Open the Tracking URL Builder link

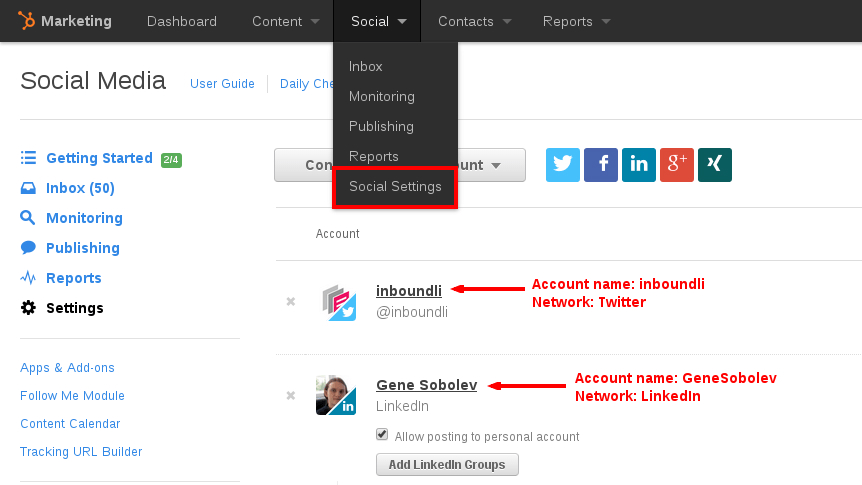[x=81, y=451]
